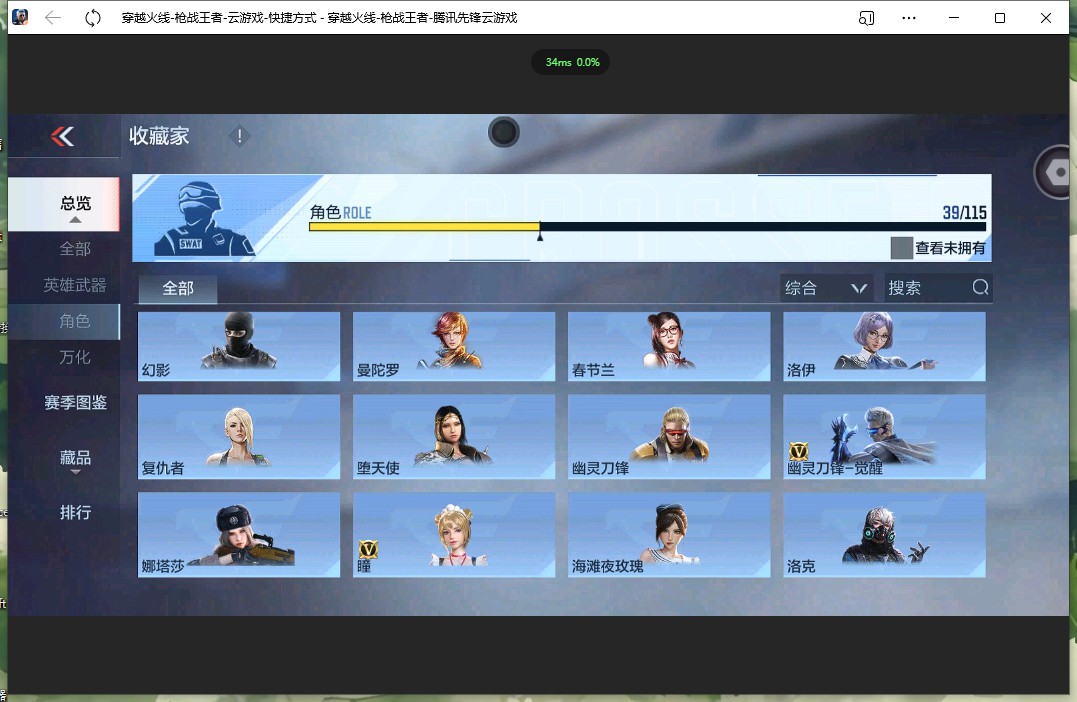Open the 幻影 character card
The height and width of the screenshot is (702, 1077).
[x=239, y=346]
